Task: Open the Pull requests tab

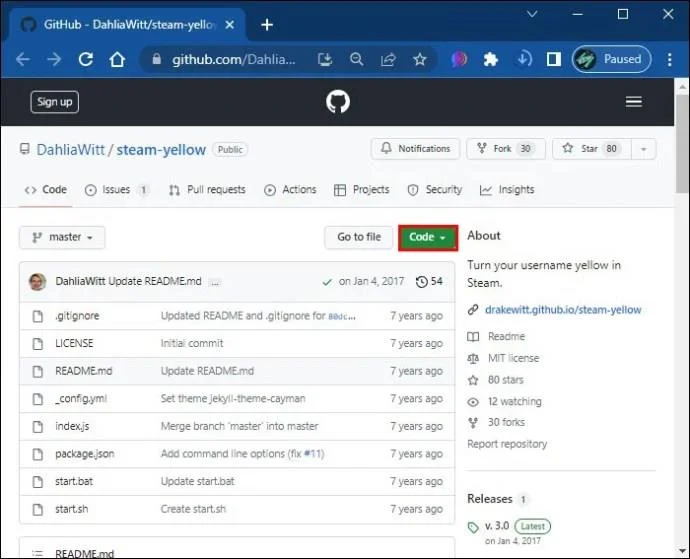Action: point(207,190)
